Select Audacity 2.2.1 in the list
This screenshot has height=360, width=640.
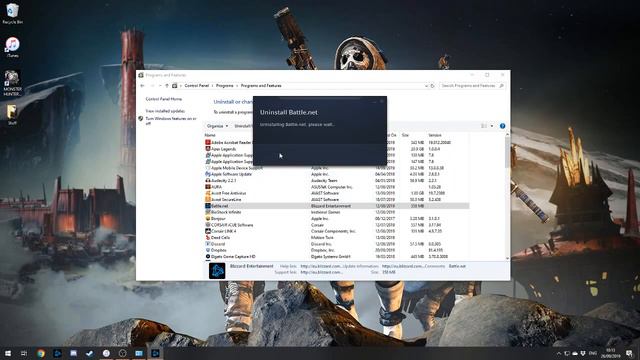(337, 180)
